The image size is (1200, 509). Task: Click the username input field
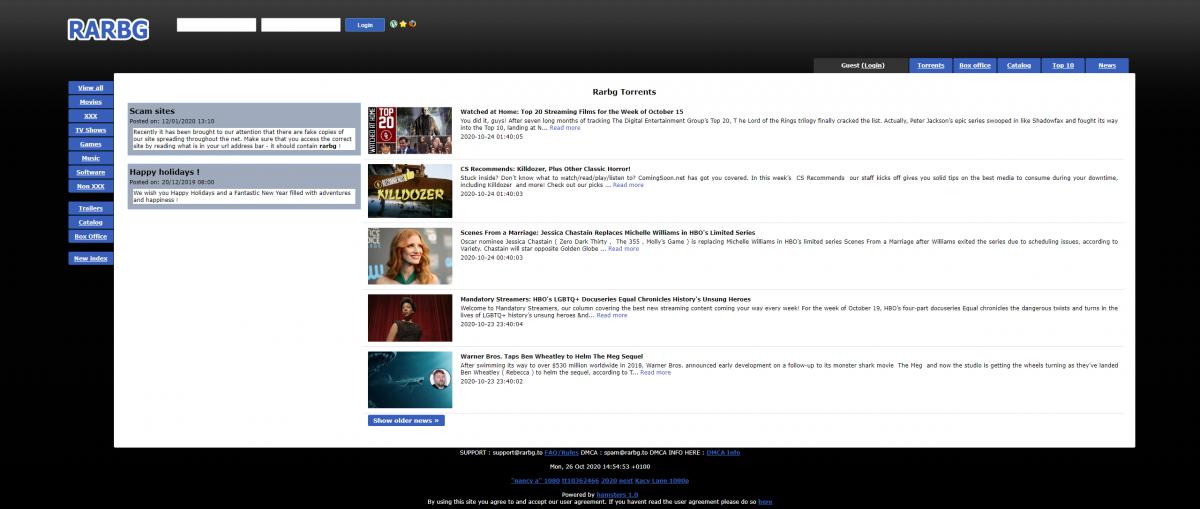pos(216,25)
